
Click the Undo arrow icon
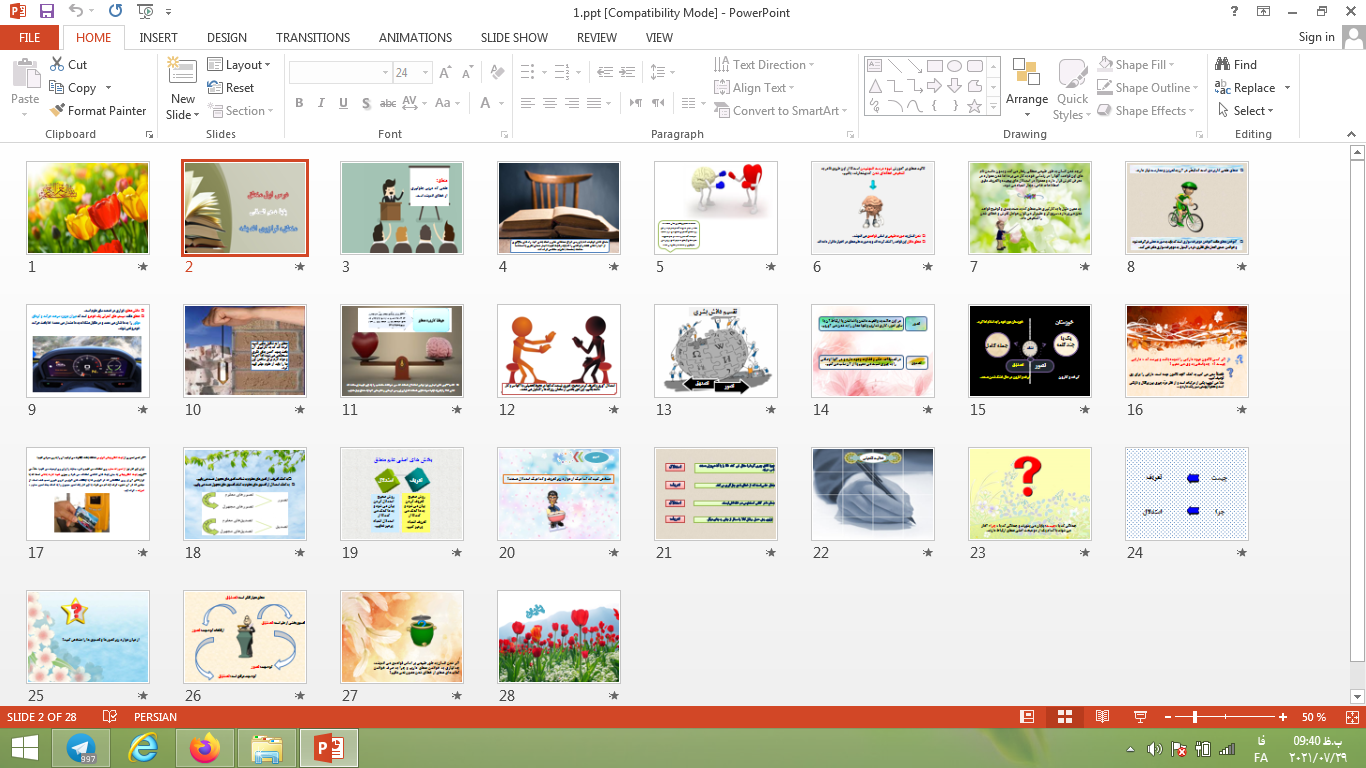tap(77, 12)
